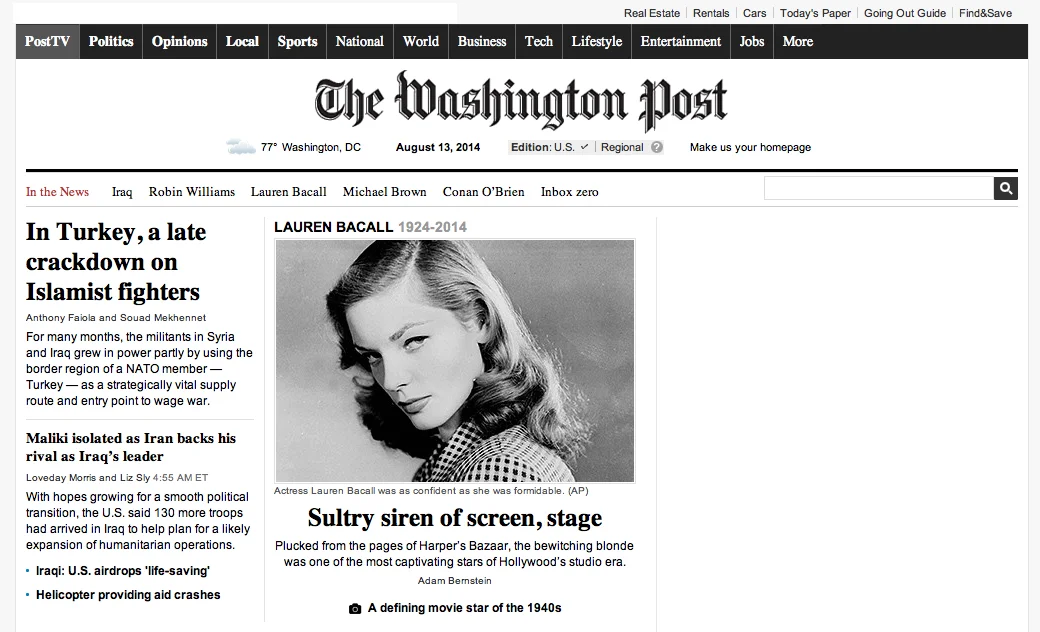This screenshot has width=1040, height=632.
Task: Open the Robin Williams trending topic
Action: coord(192,192)
